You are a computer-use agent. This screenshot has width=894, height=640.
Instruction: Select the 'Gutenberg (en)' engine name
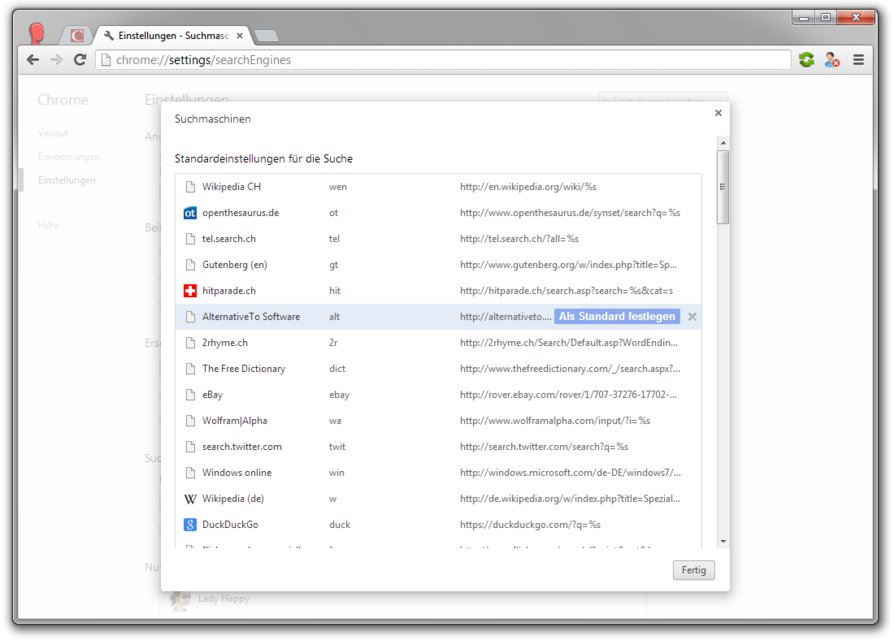coord(235,265)
